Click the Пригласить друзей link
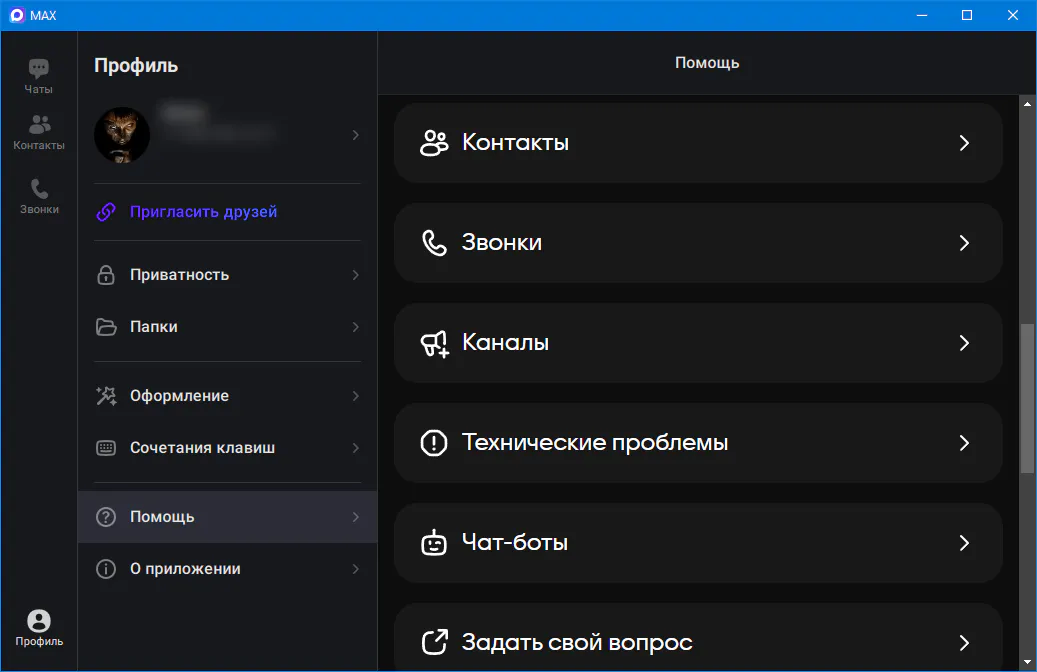This screenshot has height=672, width=1037. click(x=203, y=212)
